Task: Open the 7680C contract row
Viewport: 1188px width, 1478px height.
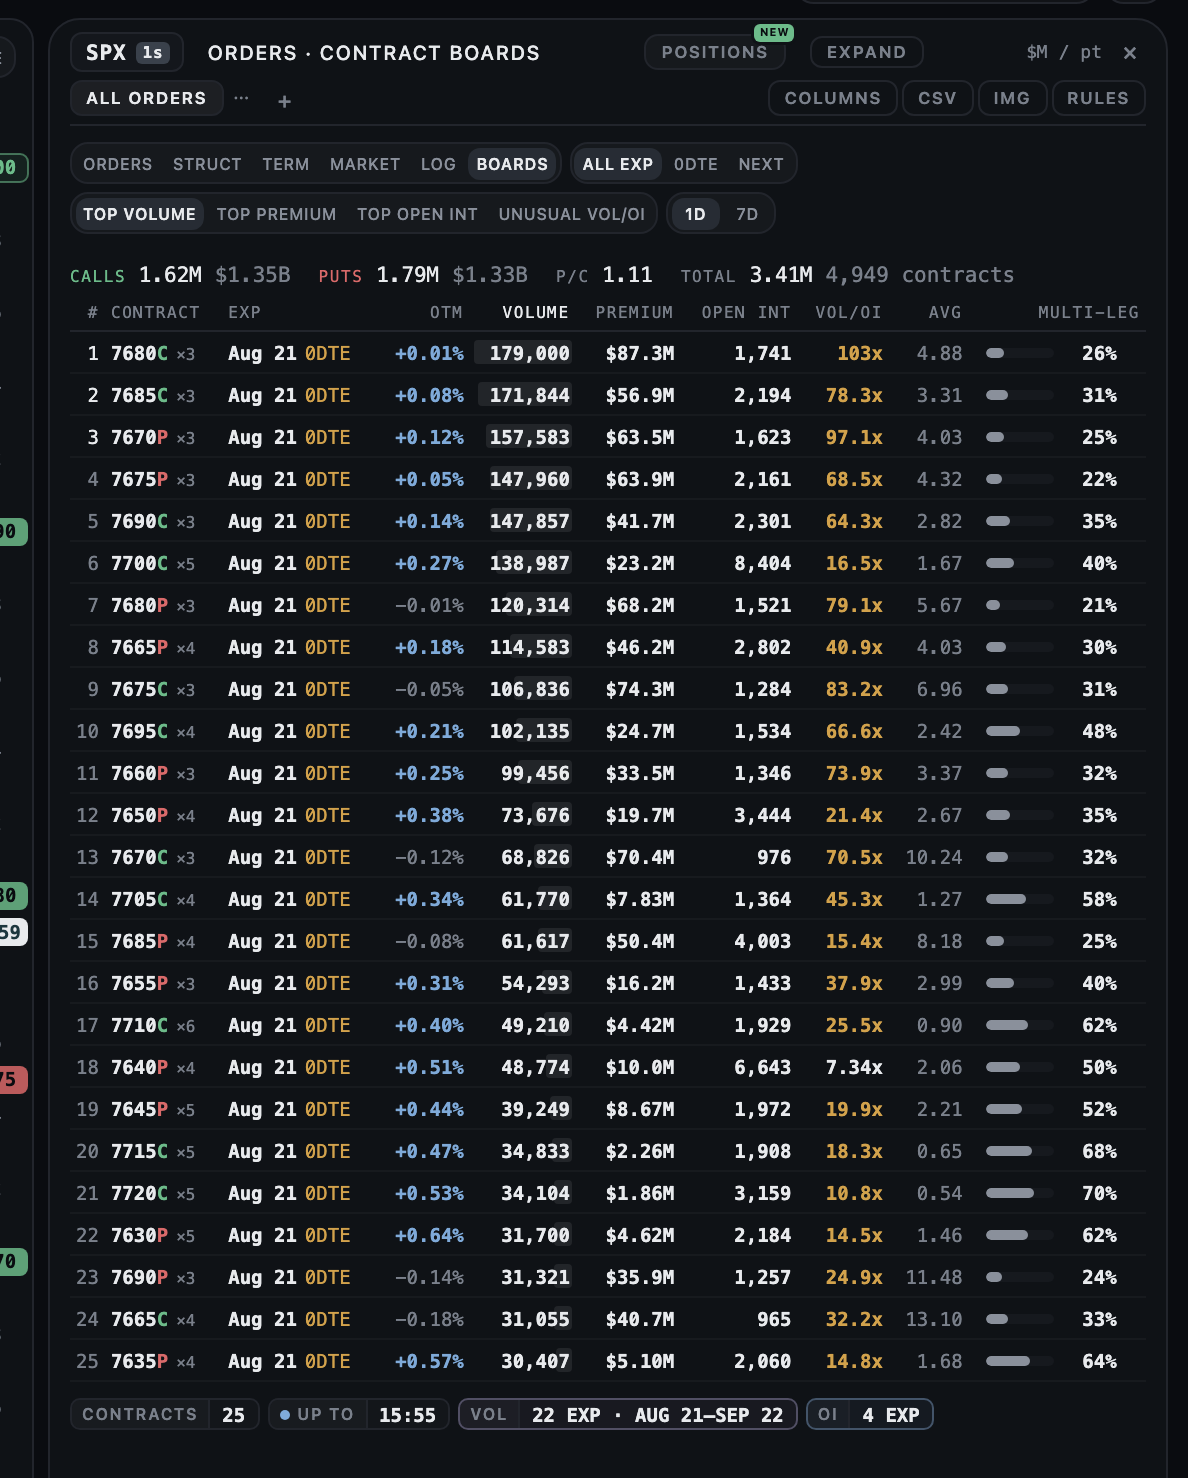Action: tap(608, 353)
